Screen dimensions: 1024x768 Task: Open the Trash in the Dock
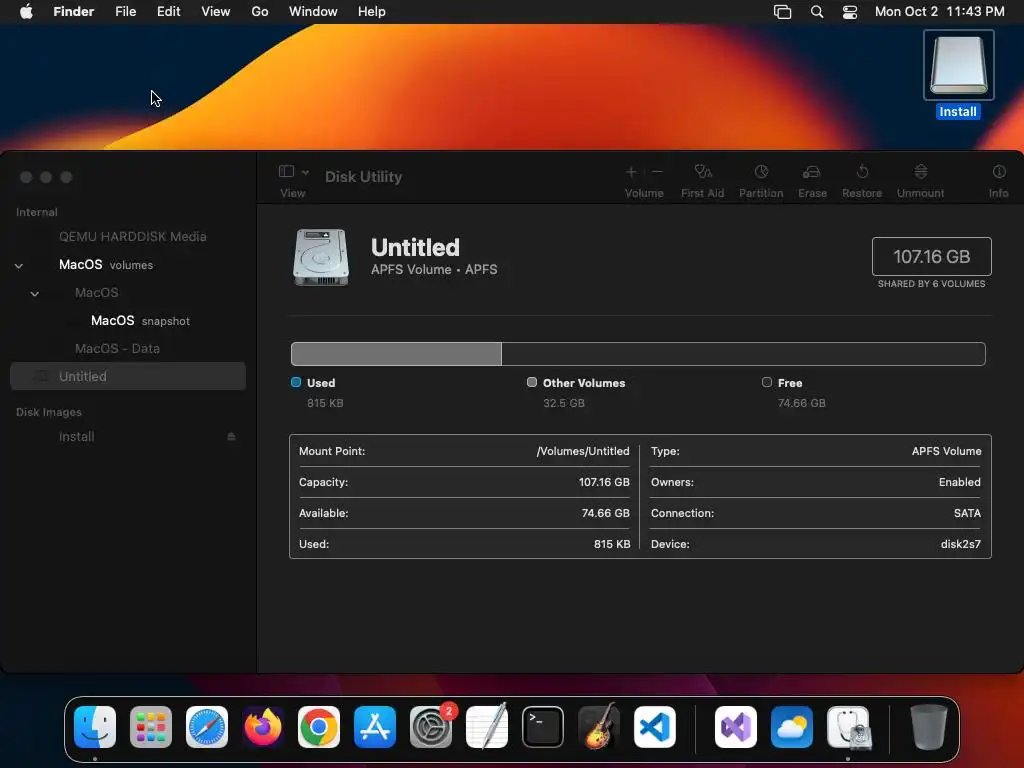(x=929, y=726)
